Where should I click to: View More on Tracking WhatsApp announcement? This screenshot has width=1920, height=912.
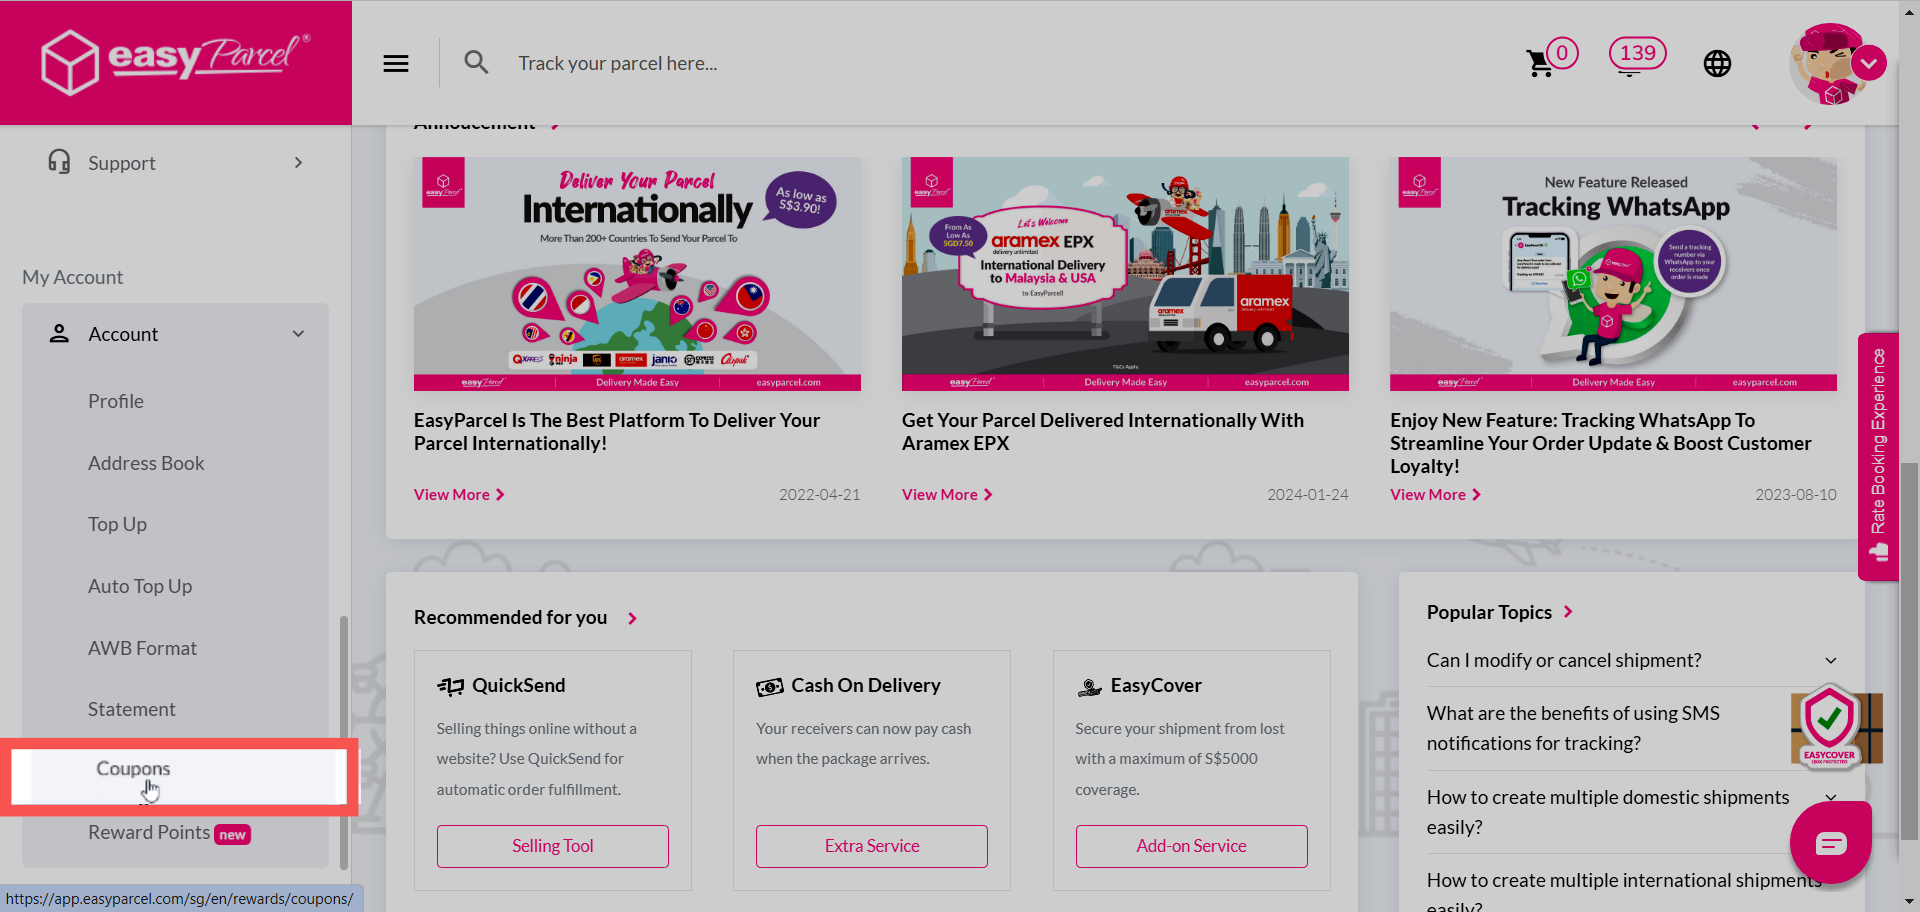click(1435, 495)
